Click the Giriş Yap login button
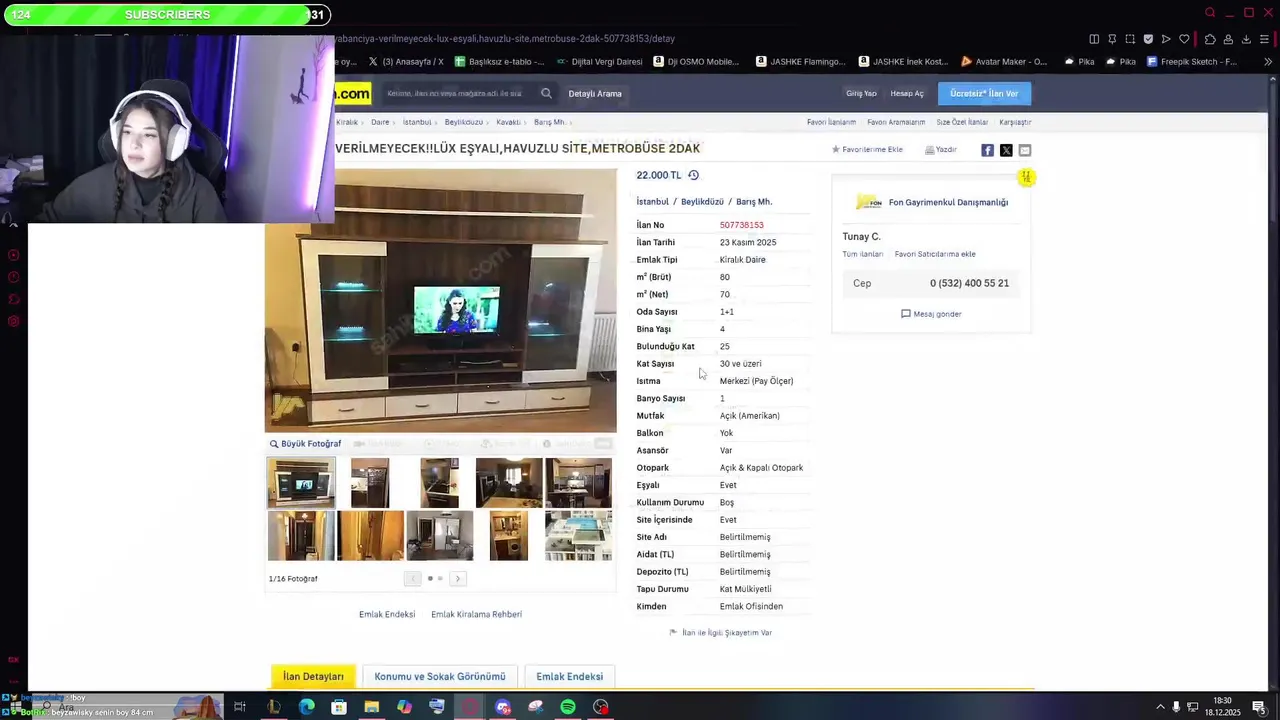The image size is (1280, 720). coord(861,93)
